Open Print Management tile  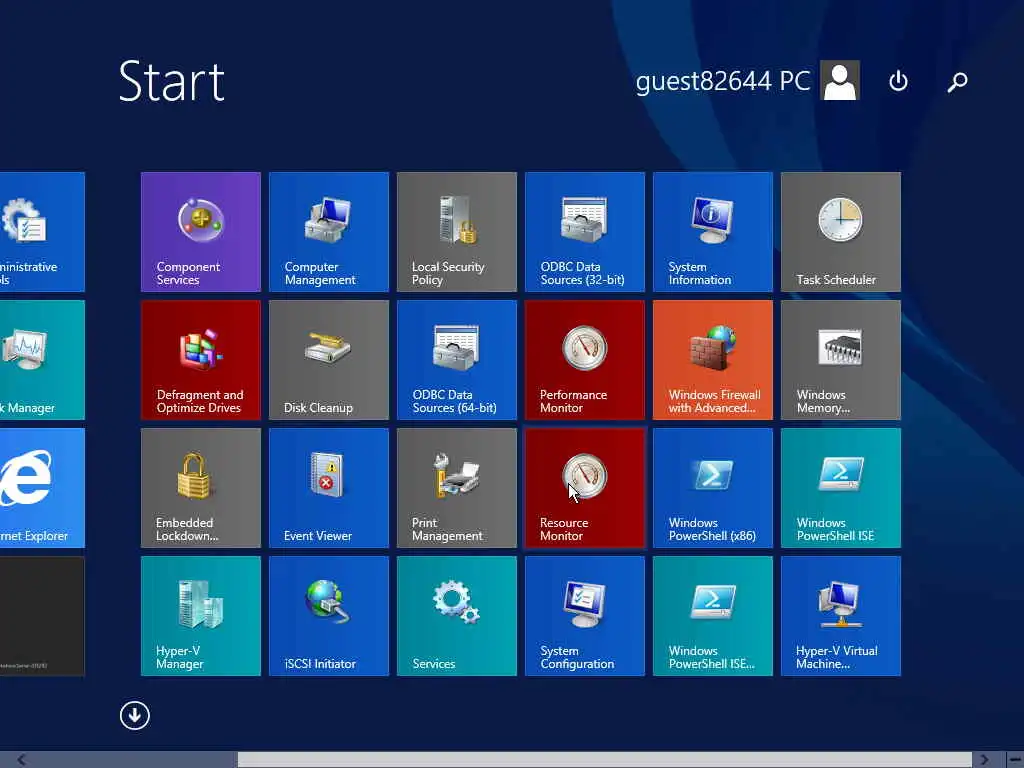[456, 488]
